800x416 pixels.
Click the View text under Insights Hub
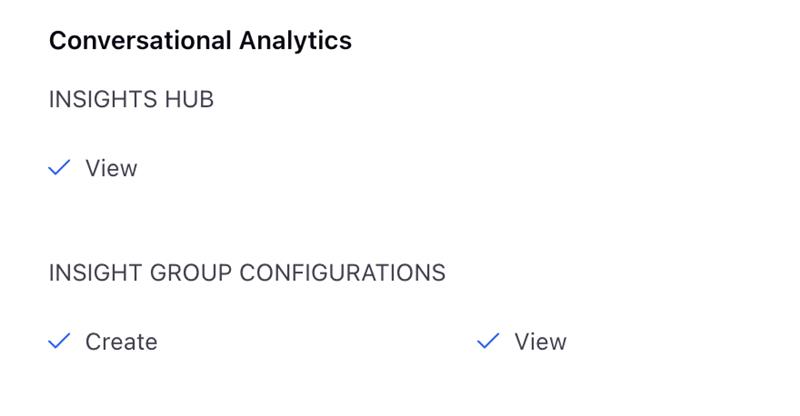click(111, 168)
